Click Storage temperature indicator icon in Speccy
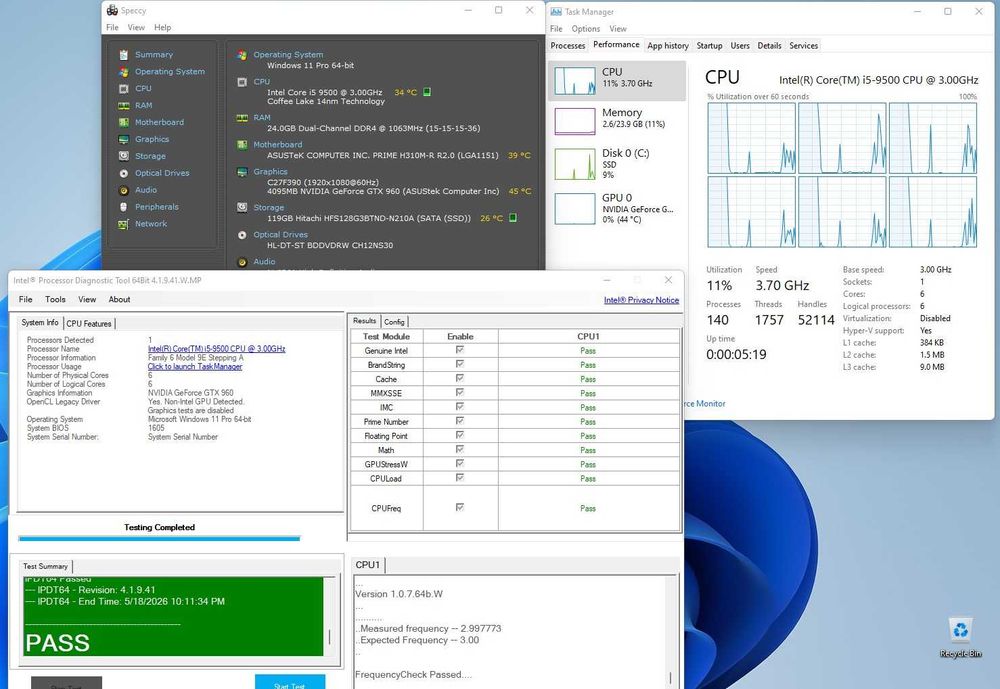The height and width of the screenshot is (689, 1000). [513, 218]
